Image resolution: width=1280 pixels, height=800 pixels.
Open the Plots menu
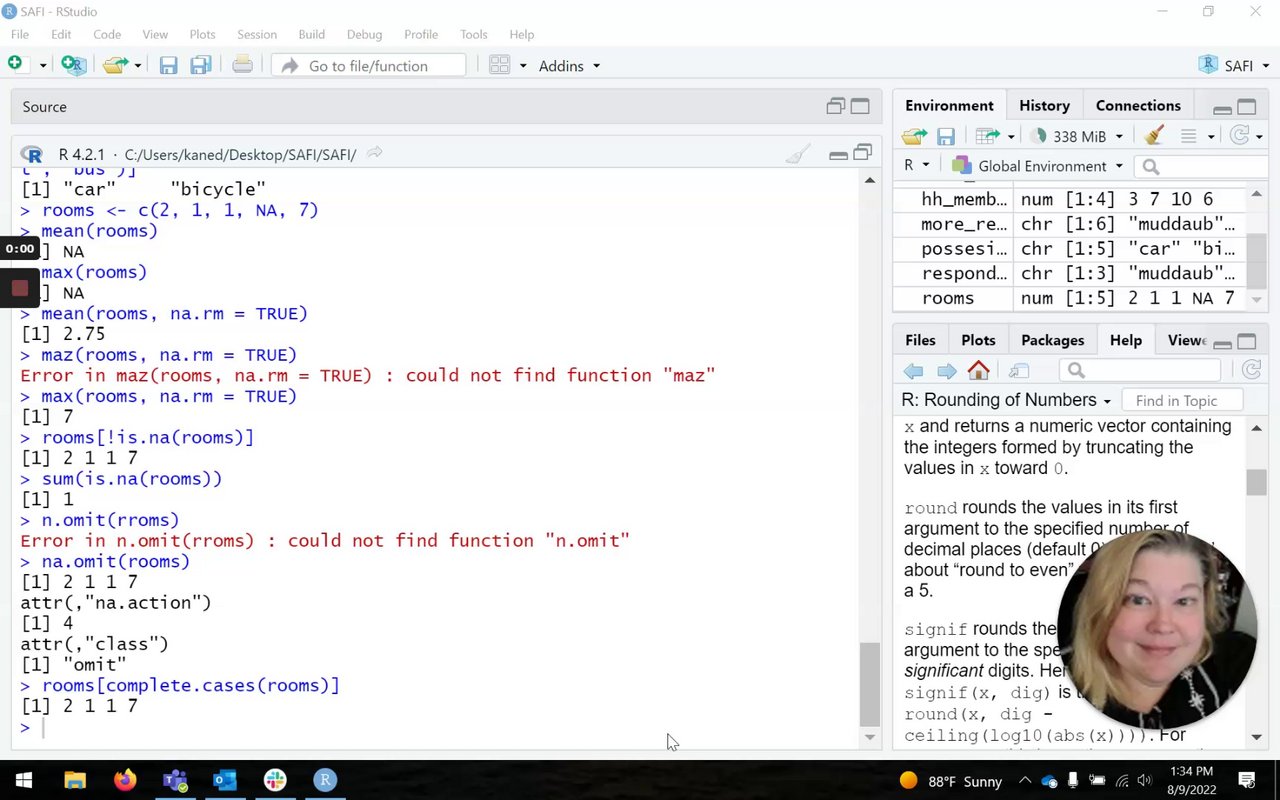tap(203, 34)
